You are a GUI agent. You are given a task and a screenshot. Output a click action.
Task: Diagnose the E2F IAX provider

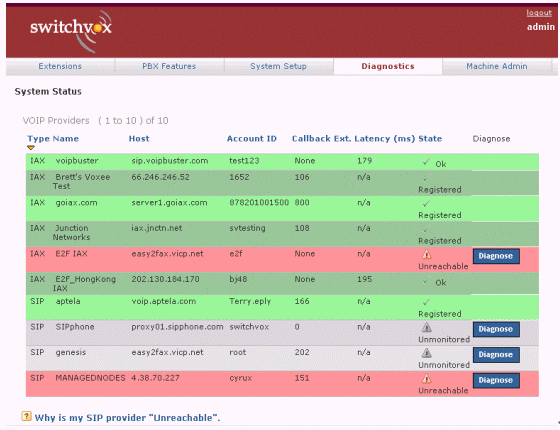pos(496,256)
